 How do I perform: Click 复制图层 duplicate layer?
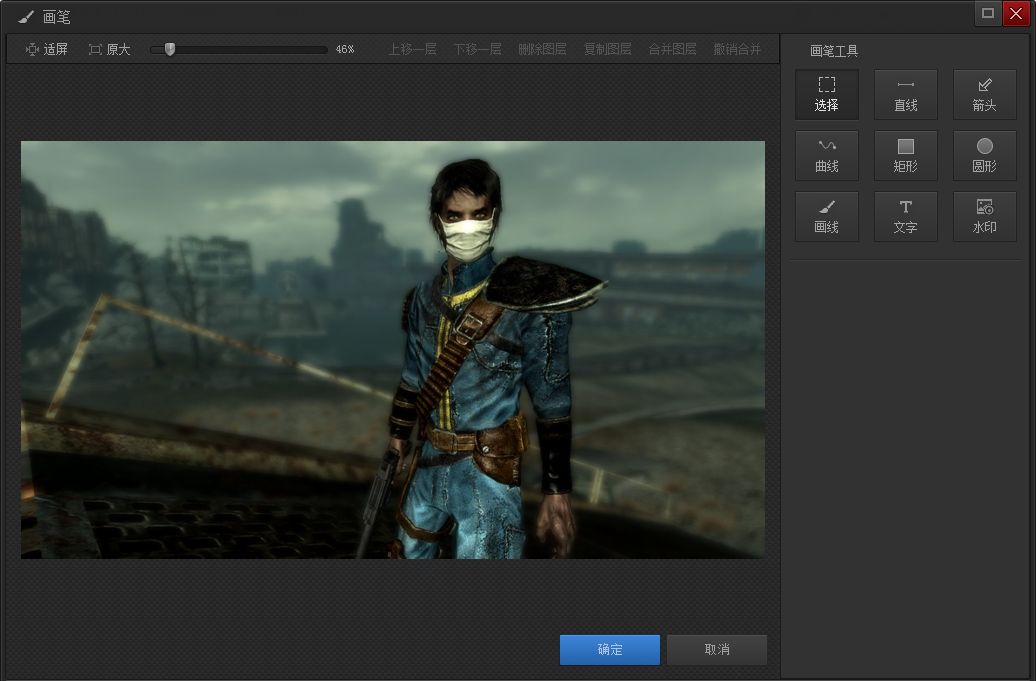click(x=607, y=50)
